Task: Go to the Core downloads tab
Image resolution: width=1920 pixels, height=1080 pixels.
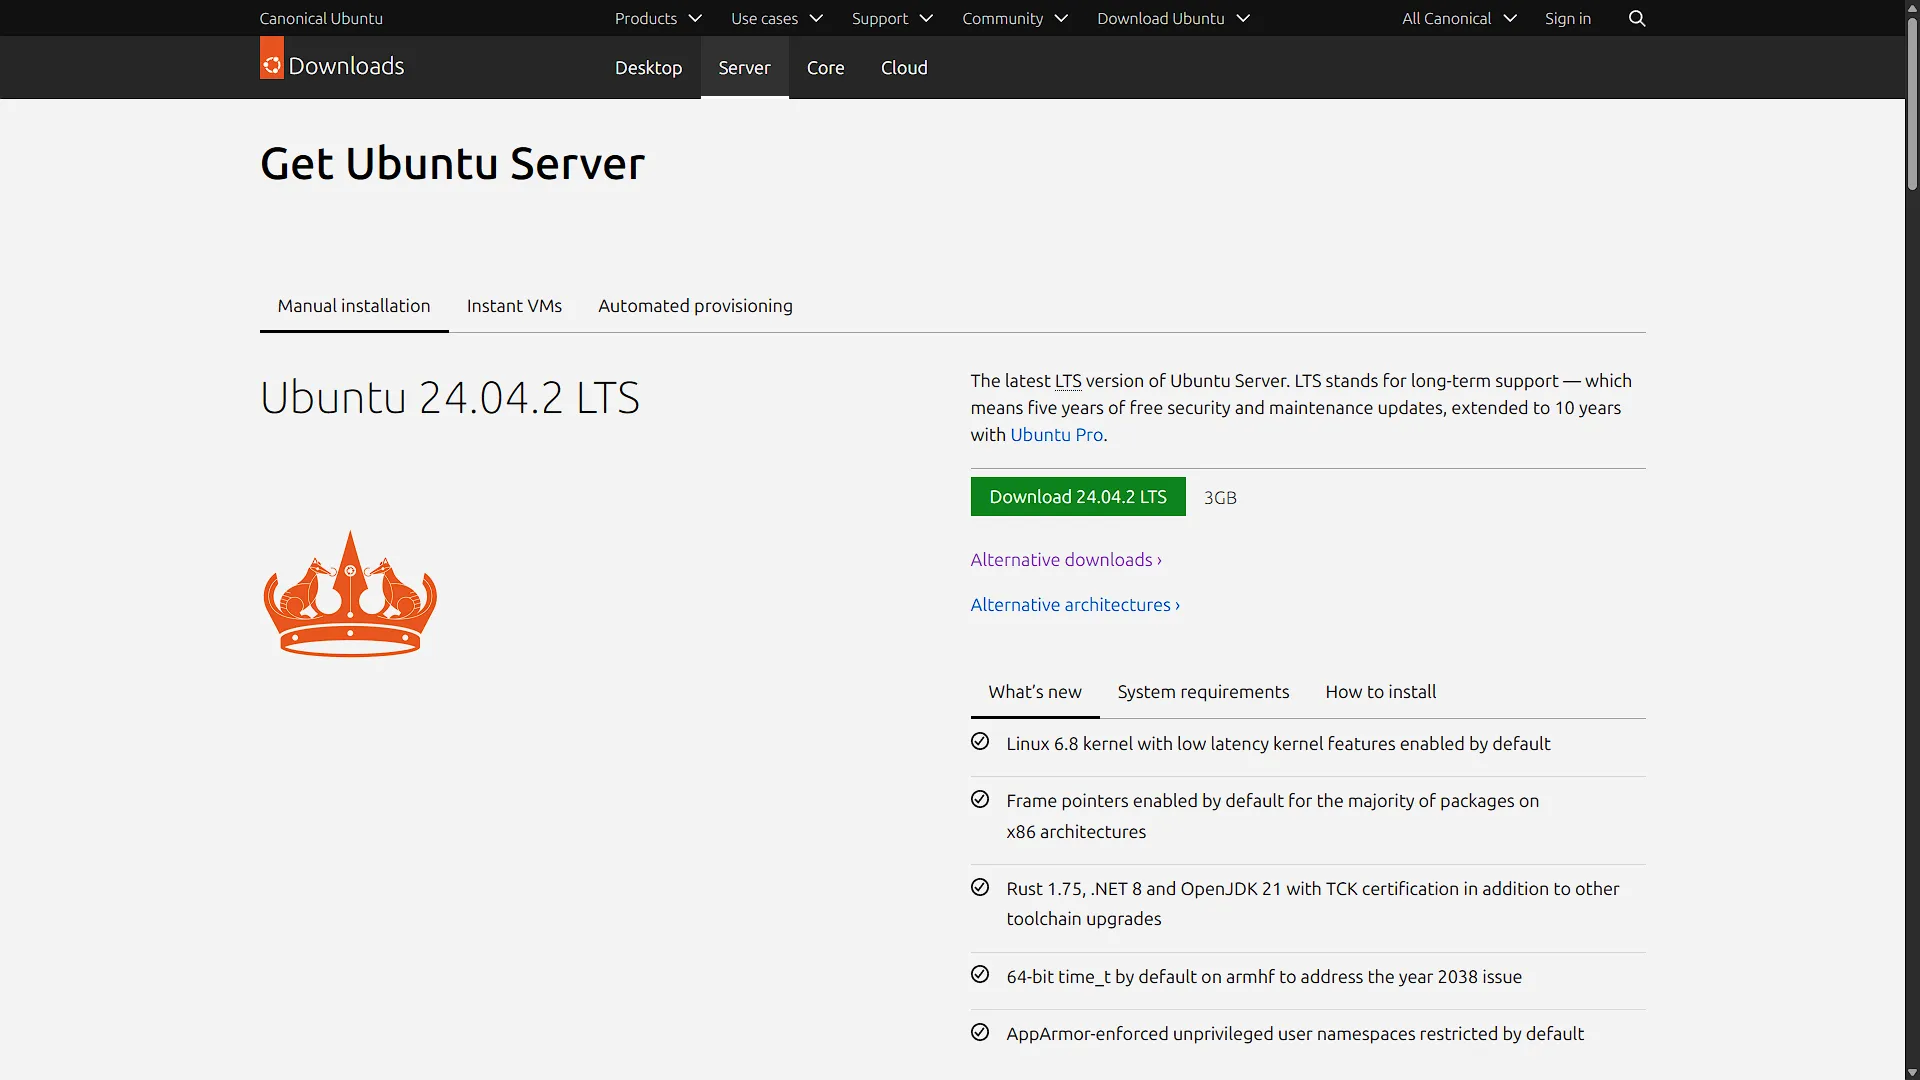Action: (x=825, y=67)
